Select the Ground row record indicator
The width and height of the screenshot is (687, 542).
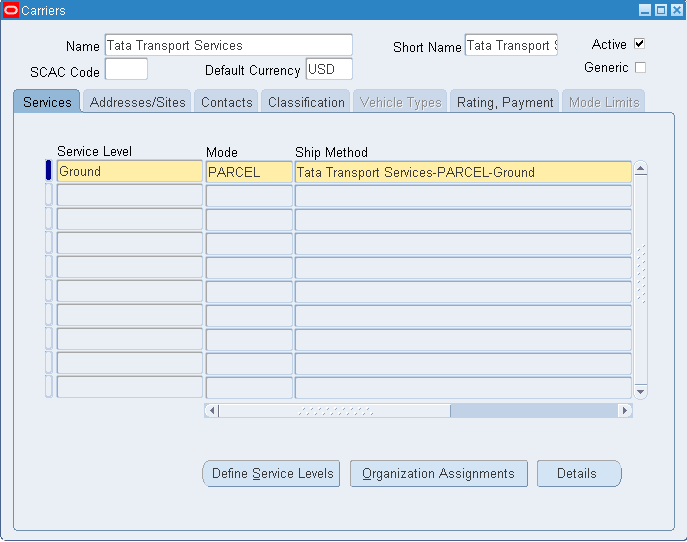click(x=49, y=171)
